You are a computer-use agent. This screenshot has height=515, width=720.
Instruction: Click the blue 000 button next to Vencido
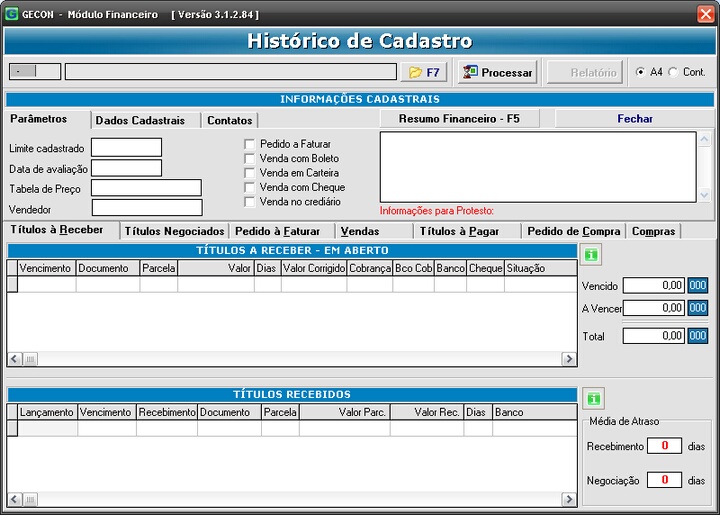pyautogui.click(x=698, y=285)
